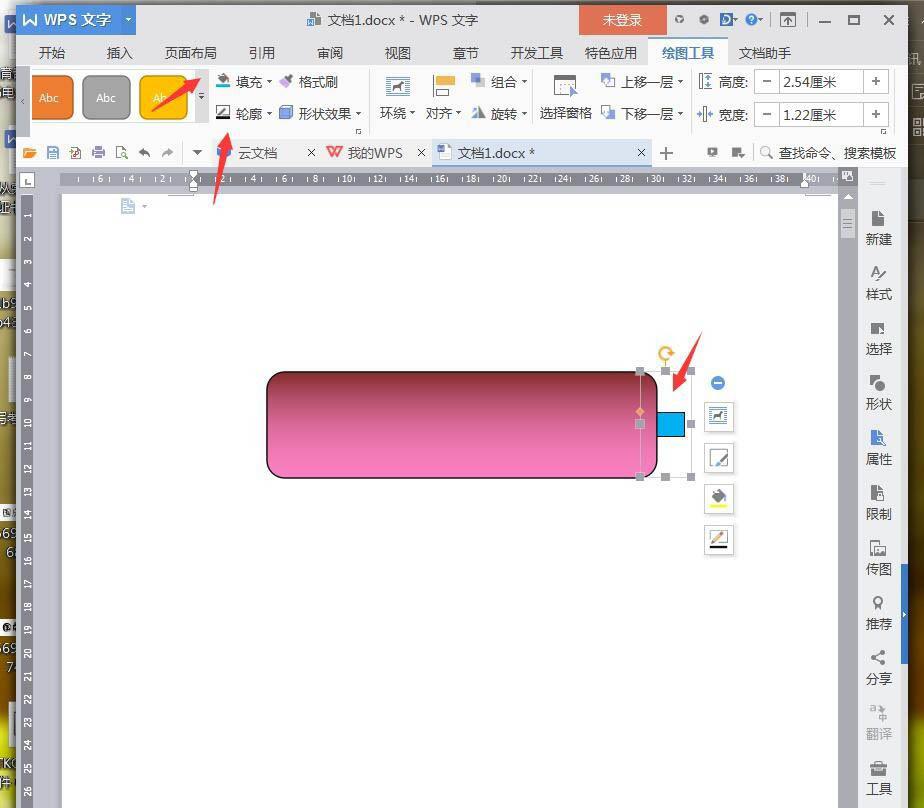Switch to the 章节 tab
Screen dimensions: 924x808
click(466, 53)
